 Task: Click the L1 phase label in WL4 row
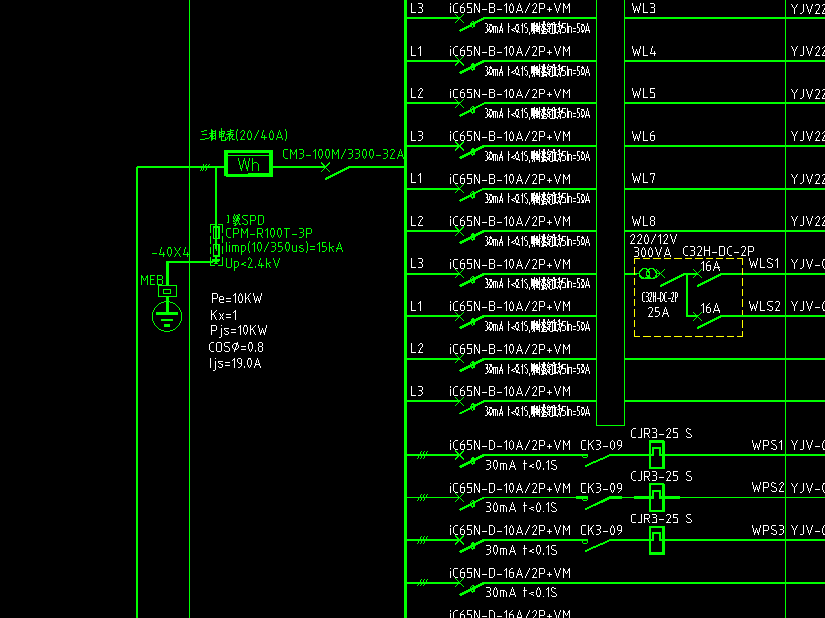coord(416,52)
